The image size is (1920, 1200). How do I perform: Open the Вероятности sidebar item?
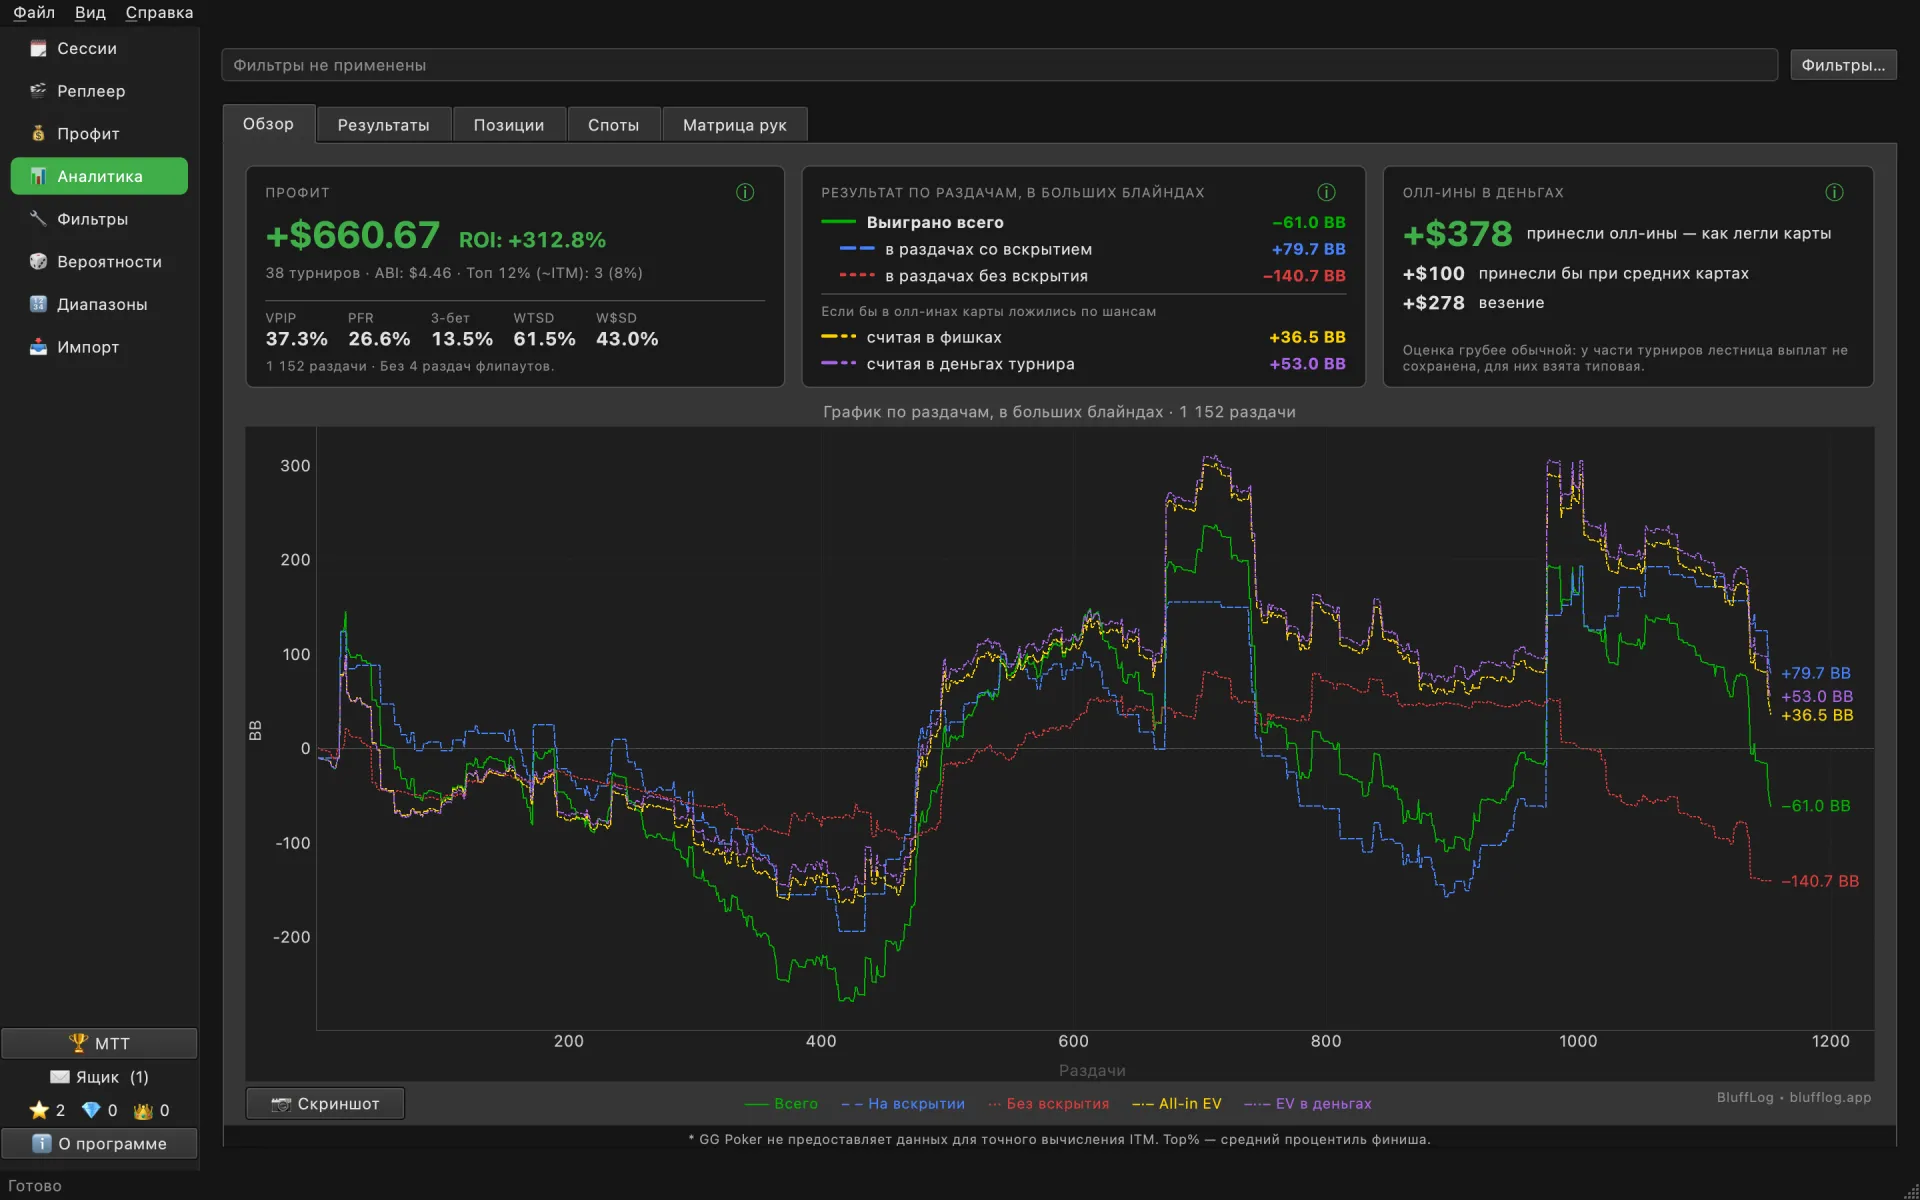click(99, 262)
